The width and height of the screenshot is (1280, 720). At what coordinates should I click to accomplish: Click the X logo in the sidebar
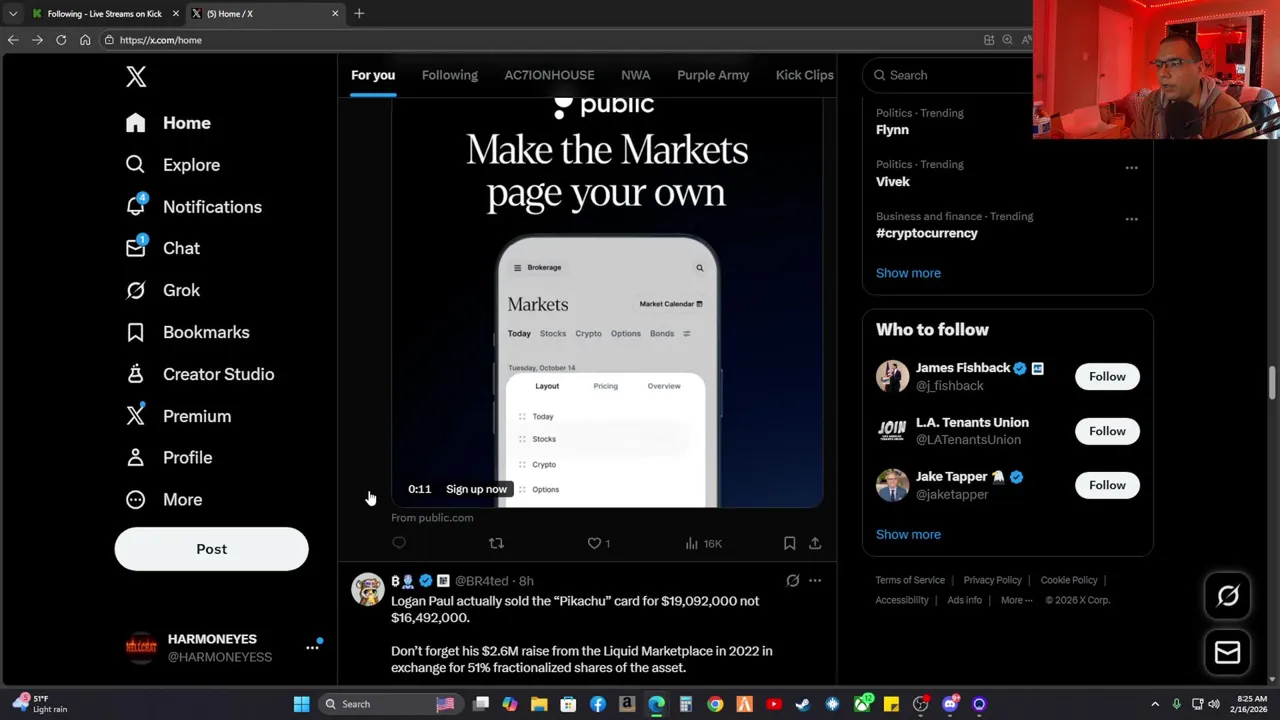(x=136, y=76)
